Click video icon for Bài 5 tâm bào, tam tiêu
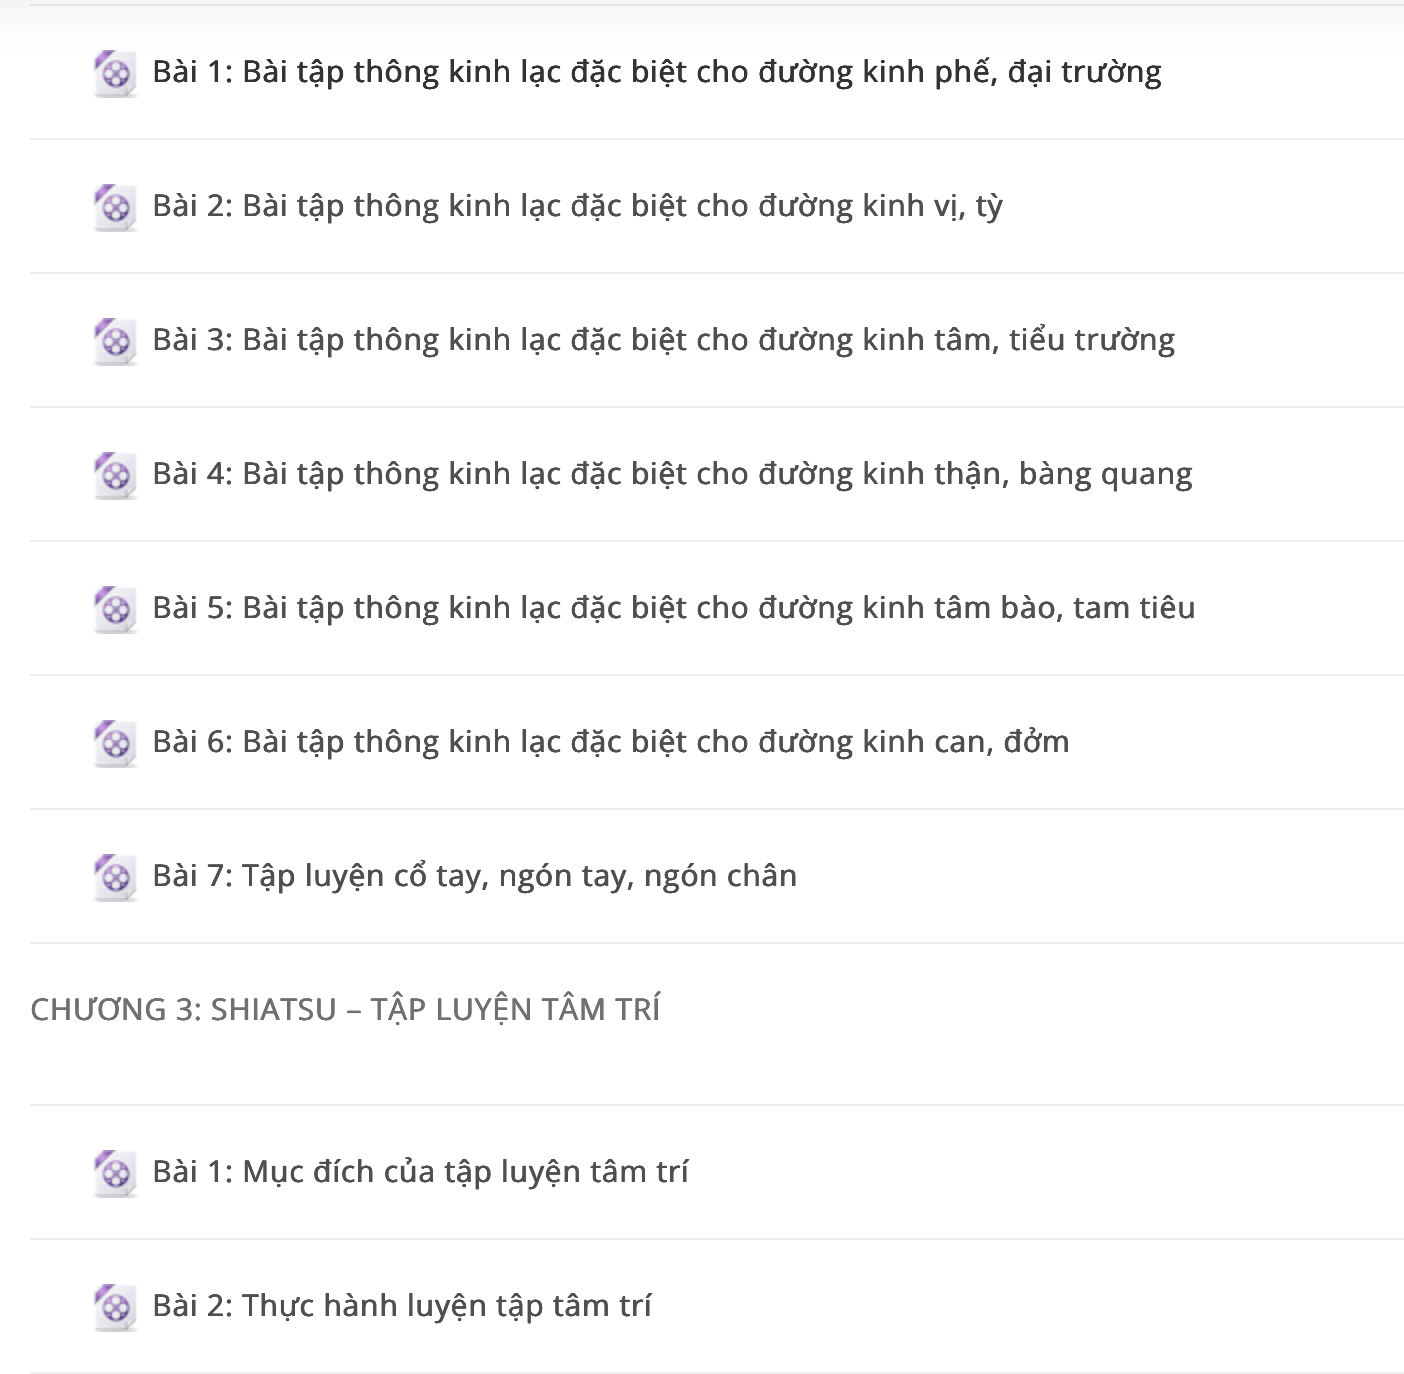Screen dimensions: 1404x1374 point(115,610)
